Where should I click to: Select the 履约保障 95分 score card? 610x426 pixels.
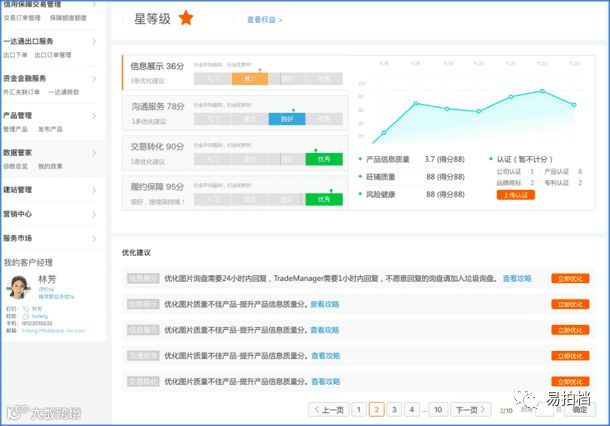point(235,193)
